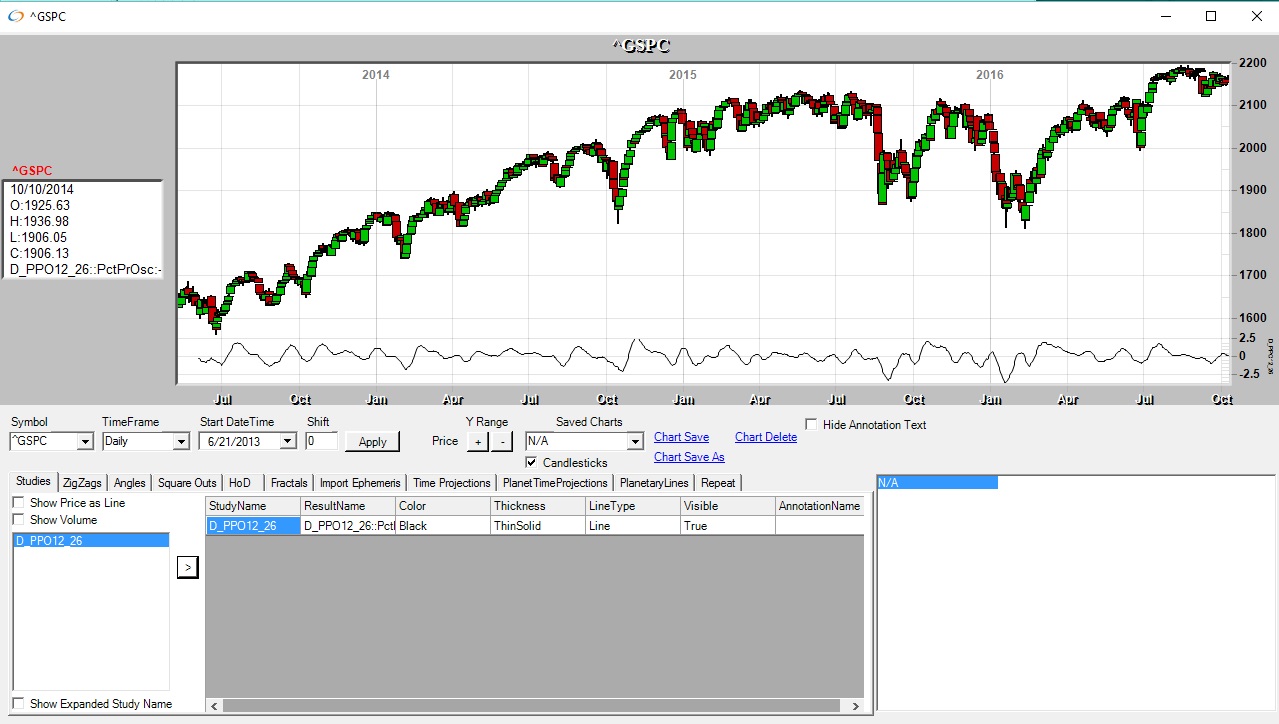The width and height of the screenshot is (1279, 724).
Task: Click the app icon in title bar
Action: (x=15, y=16)
